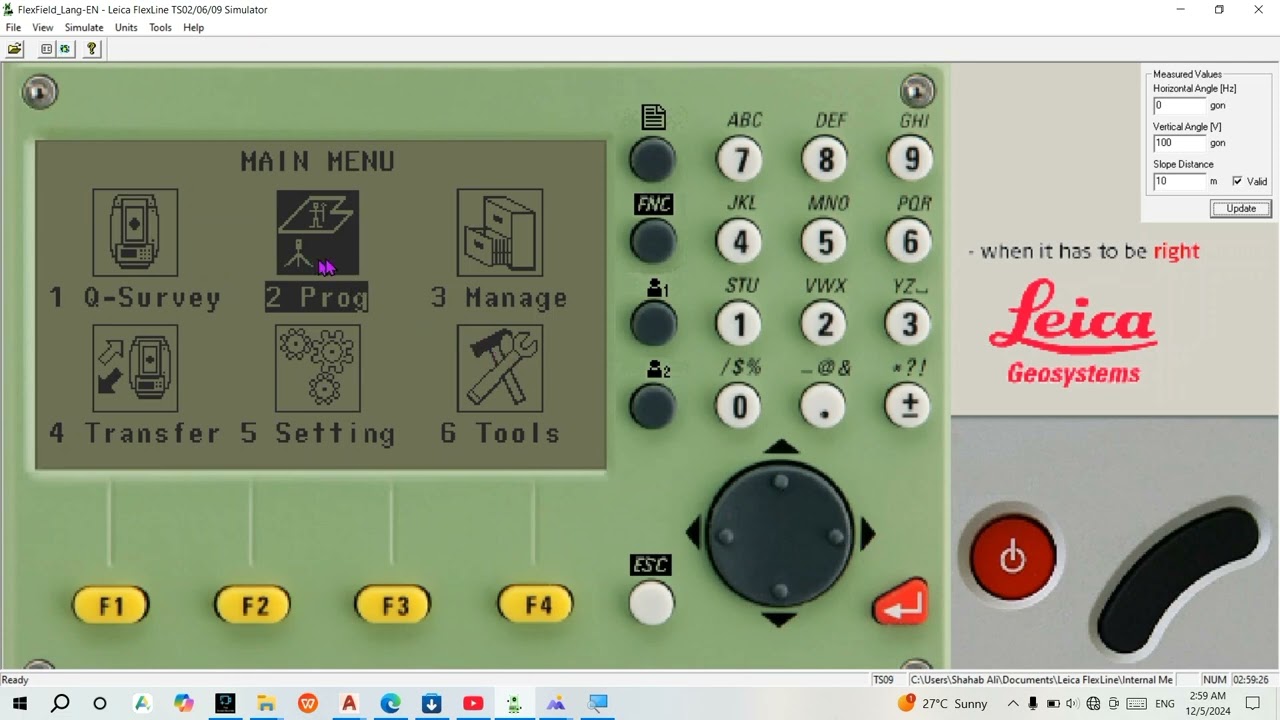
Task: Click navigation pad up arrow
Action: [x=781, y=447]
